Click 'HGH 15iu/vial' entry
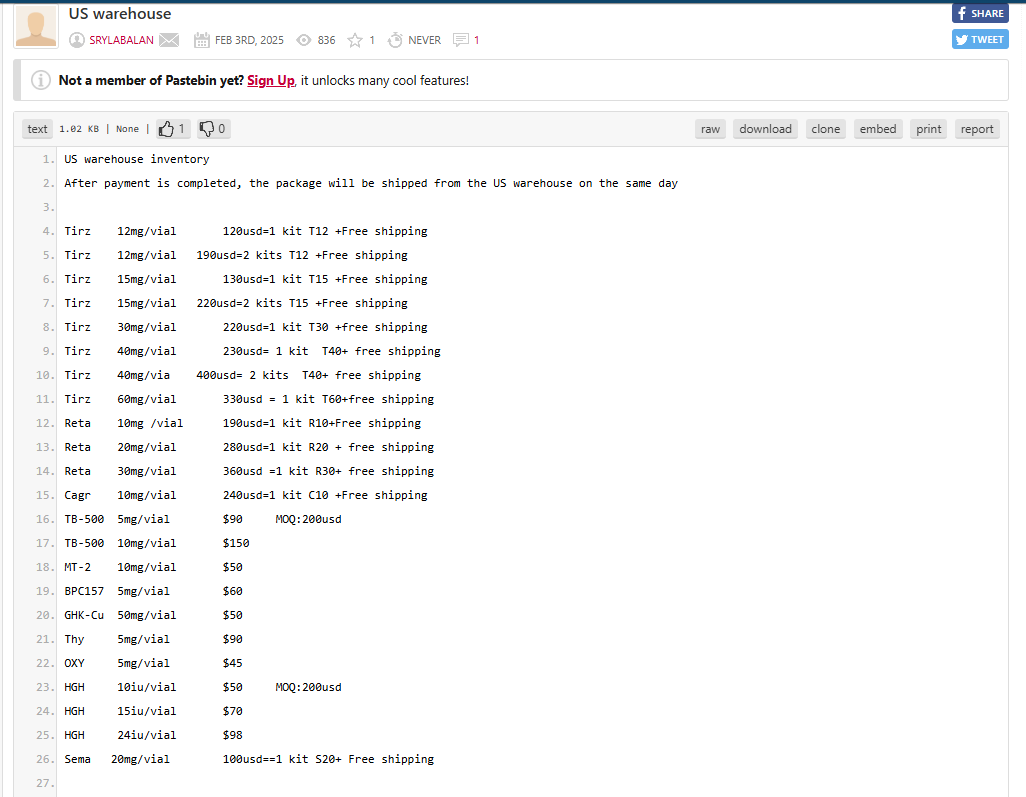 point(120,711)
